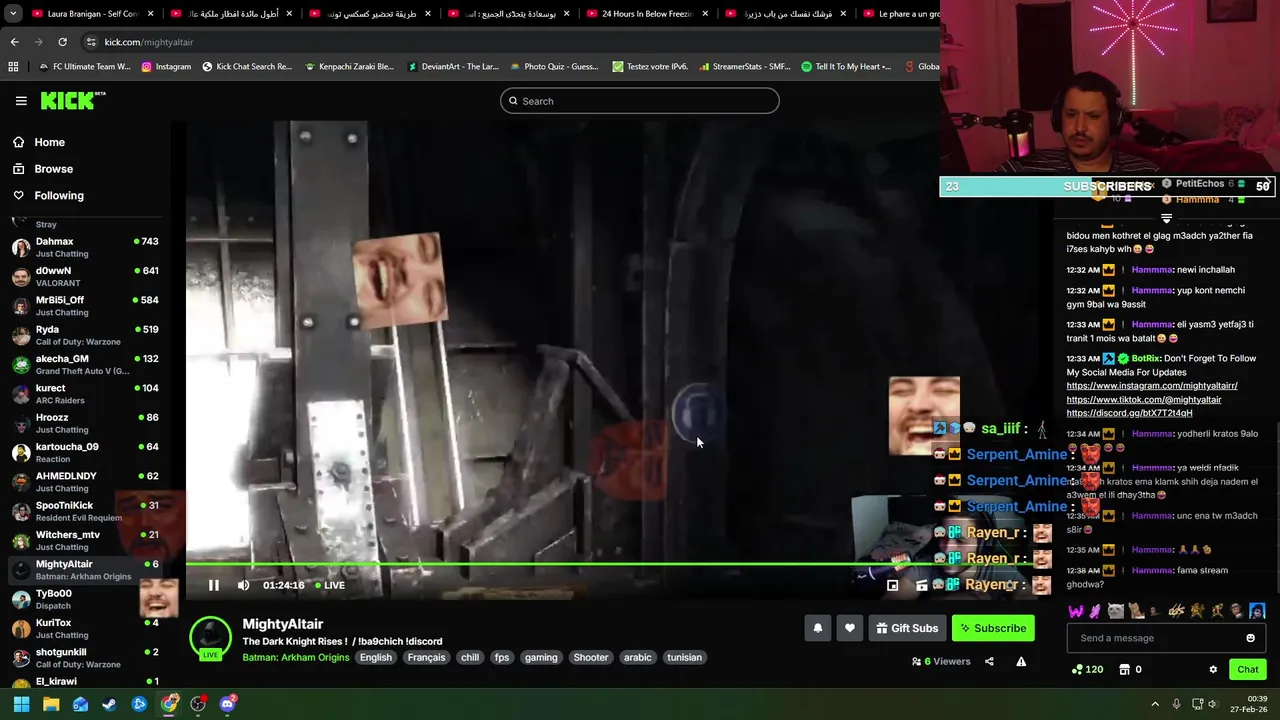
Task: Open the TikTok link in chat
Action: point(1144,400)
